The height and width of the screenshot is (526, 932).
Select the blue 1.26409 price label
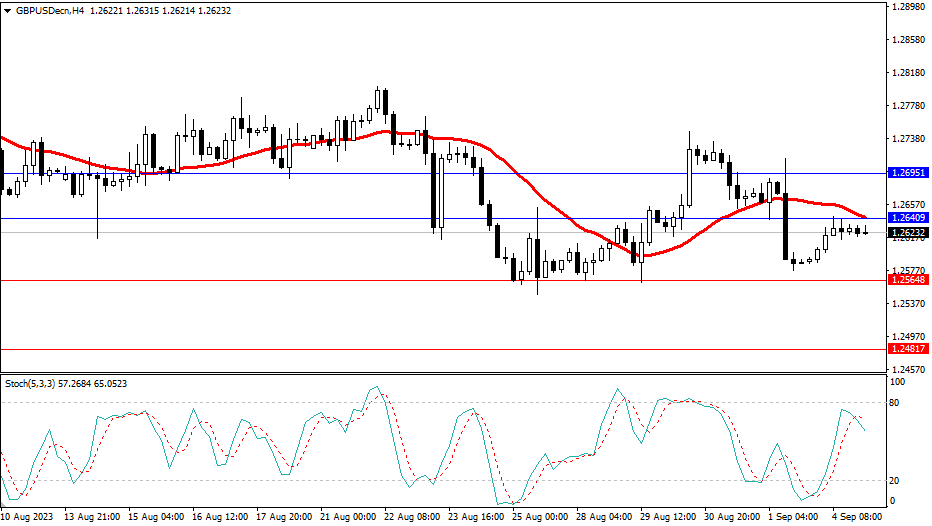(908, 218)
